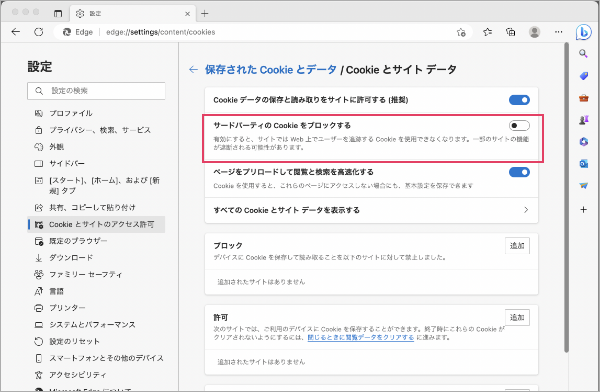This screenshot has width=600, height=392.
Task: Open a new tab with plus button
Action: (205, 14)
